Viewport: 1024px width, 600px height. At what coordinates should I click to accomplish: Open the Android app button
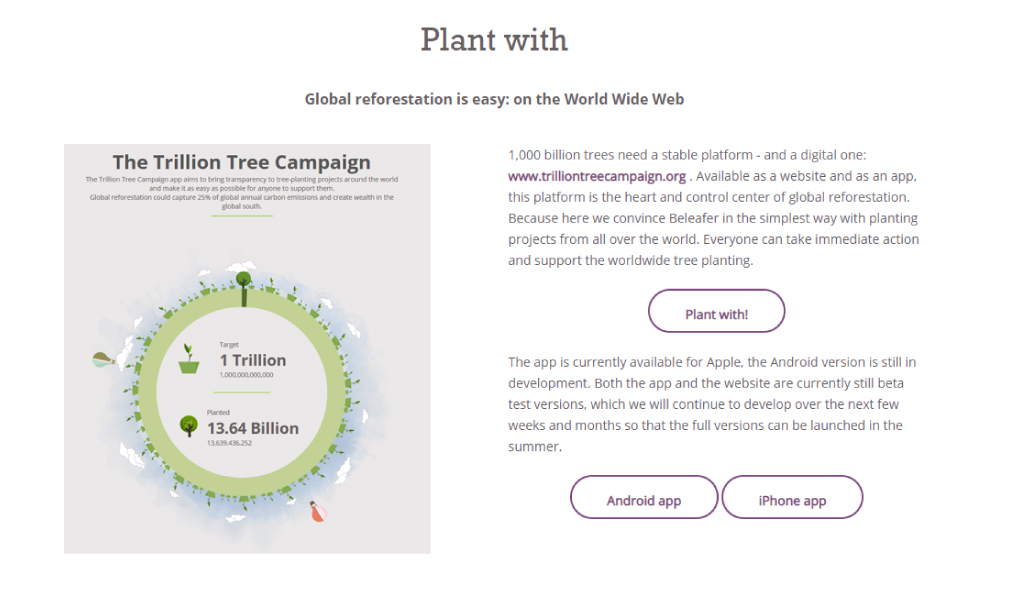click(644, 497)
